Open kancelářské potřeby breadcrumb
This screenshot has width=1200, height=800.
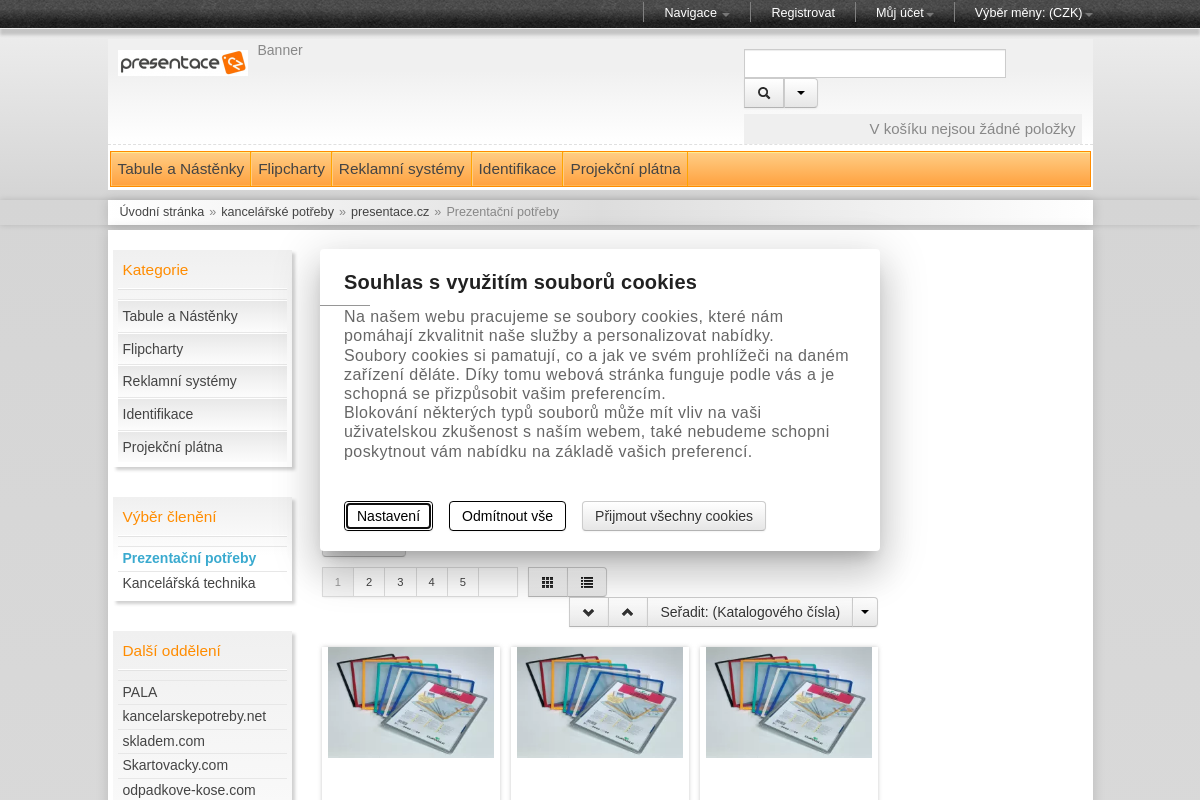[277, 212]
